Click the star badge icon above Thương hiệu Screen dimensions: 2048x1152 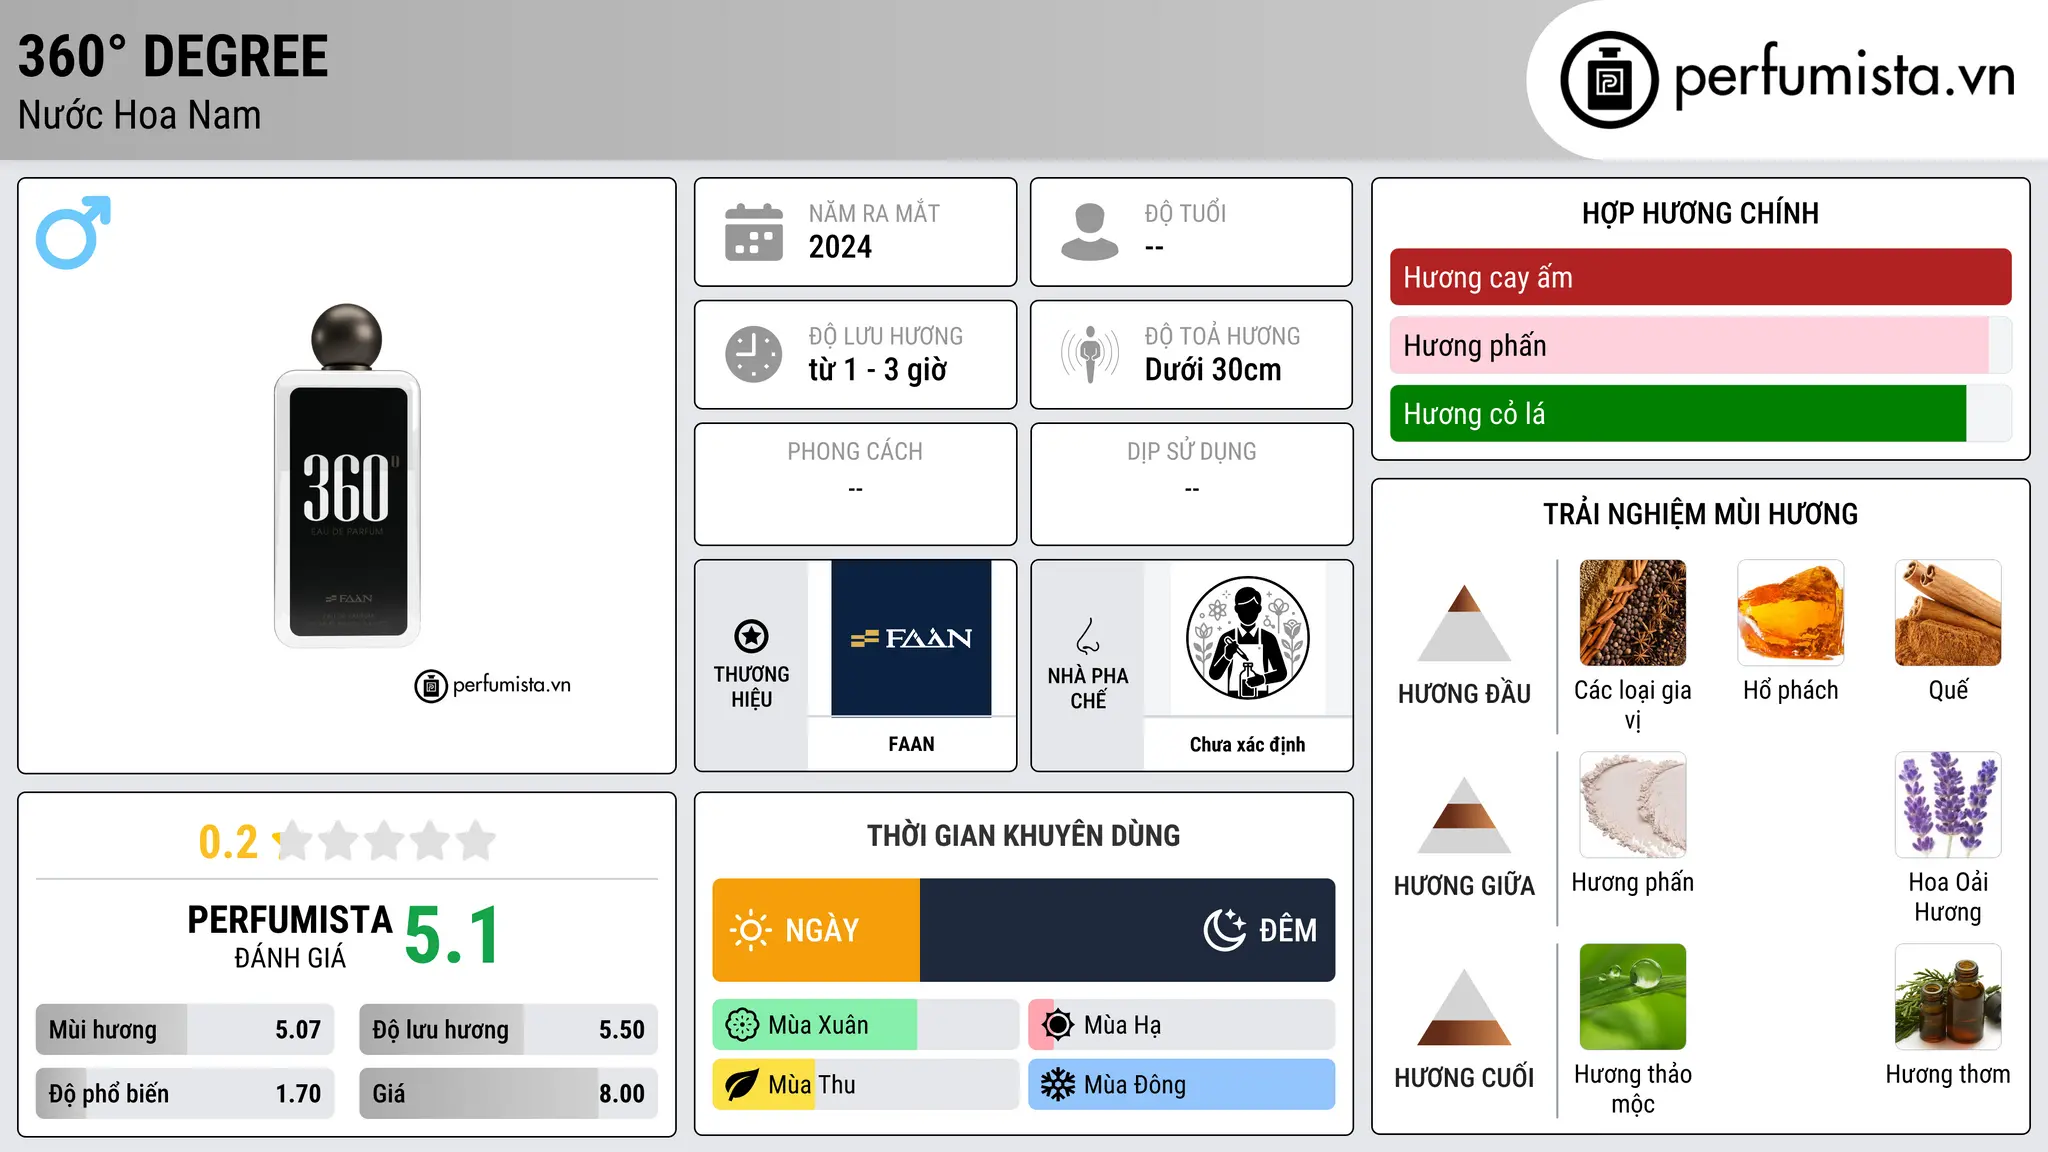click(751, 636)
